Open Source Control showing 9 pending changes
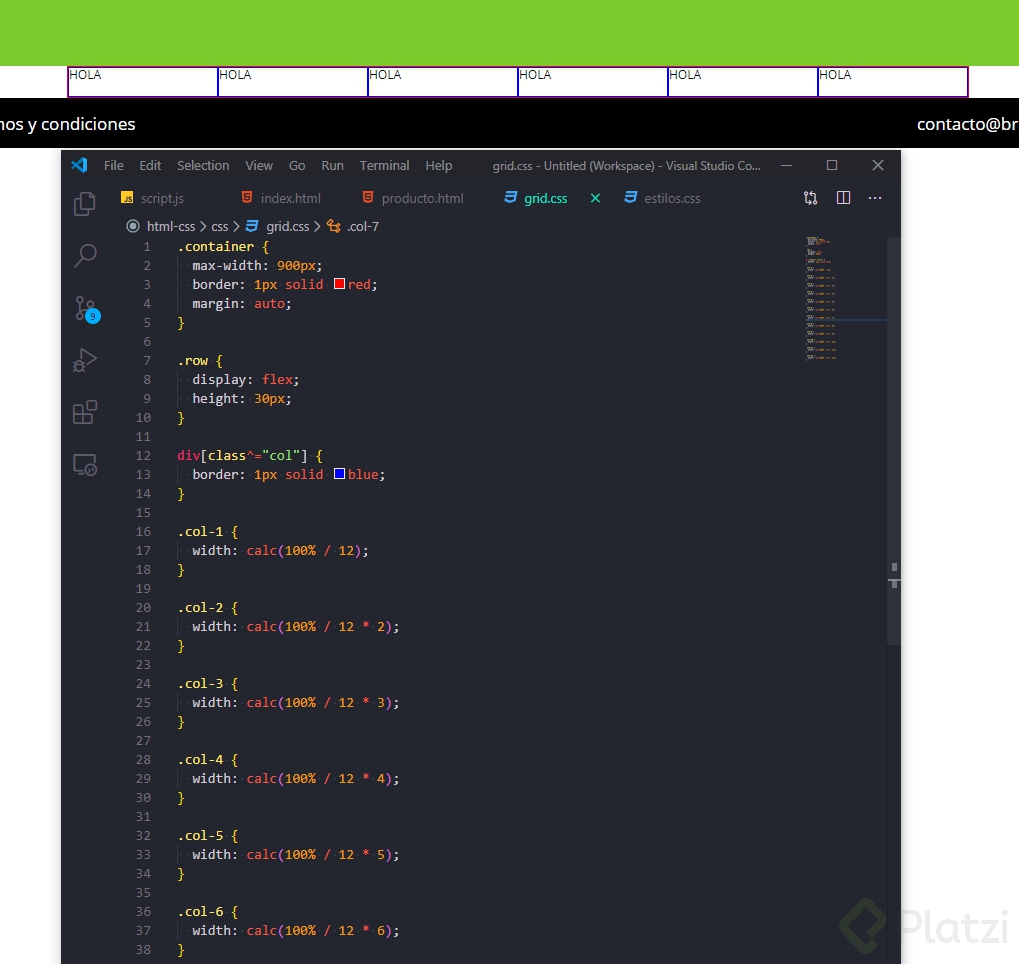Screen dimensions: 1019x964 [84, 308]
